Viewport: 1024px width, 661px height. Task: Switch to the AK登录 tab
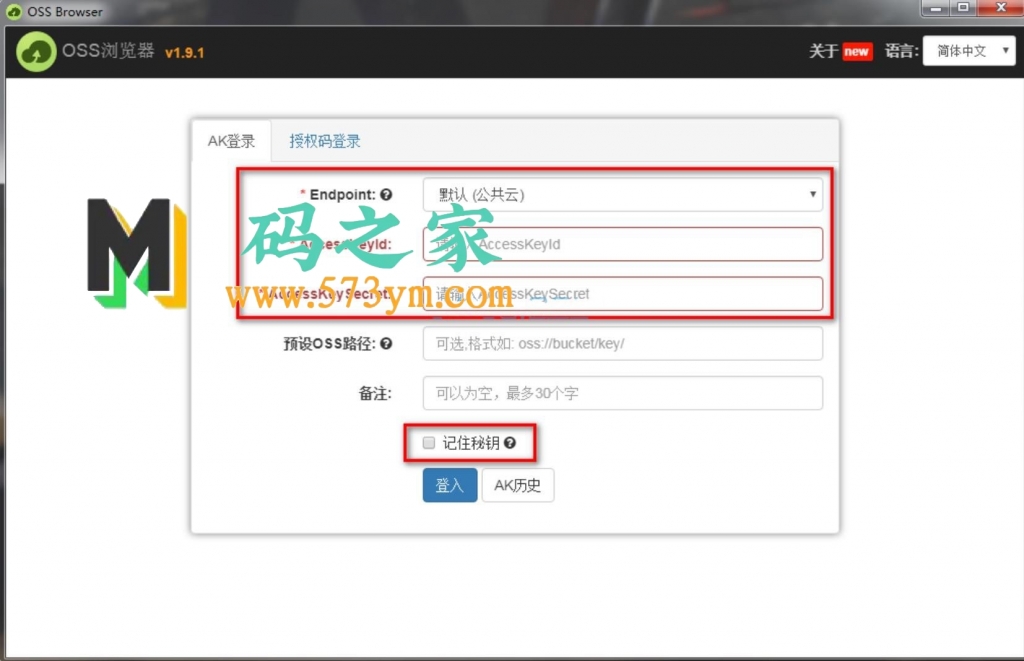click(231, 141)
